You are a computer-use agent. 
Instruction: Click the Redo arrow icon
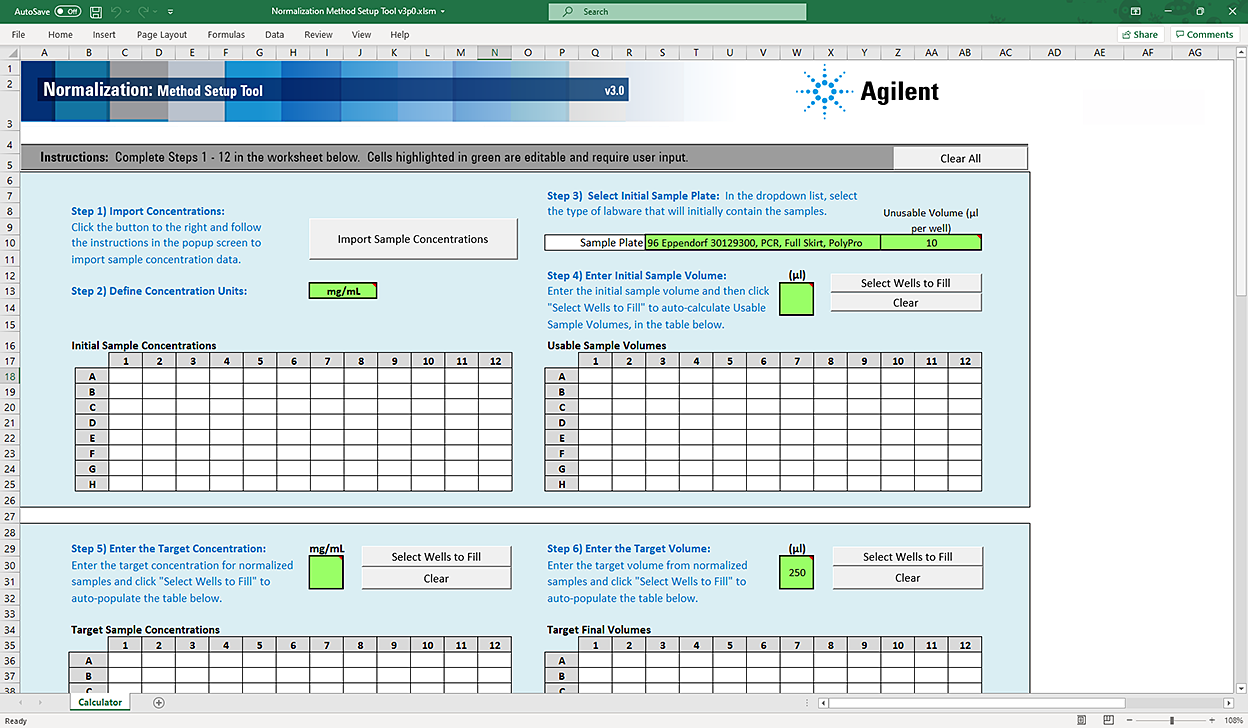tap(143, 11)
